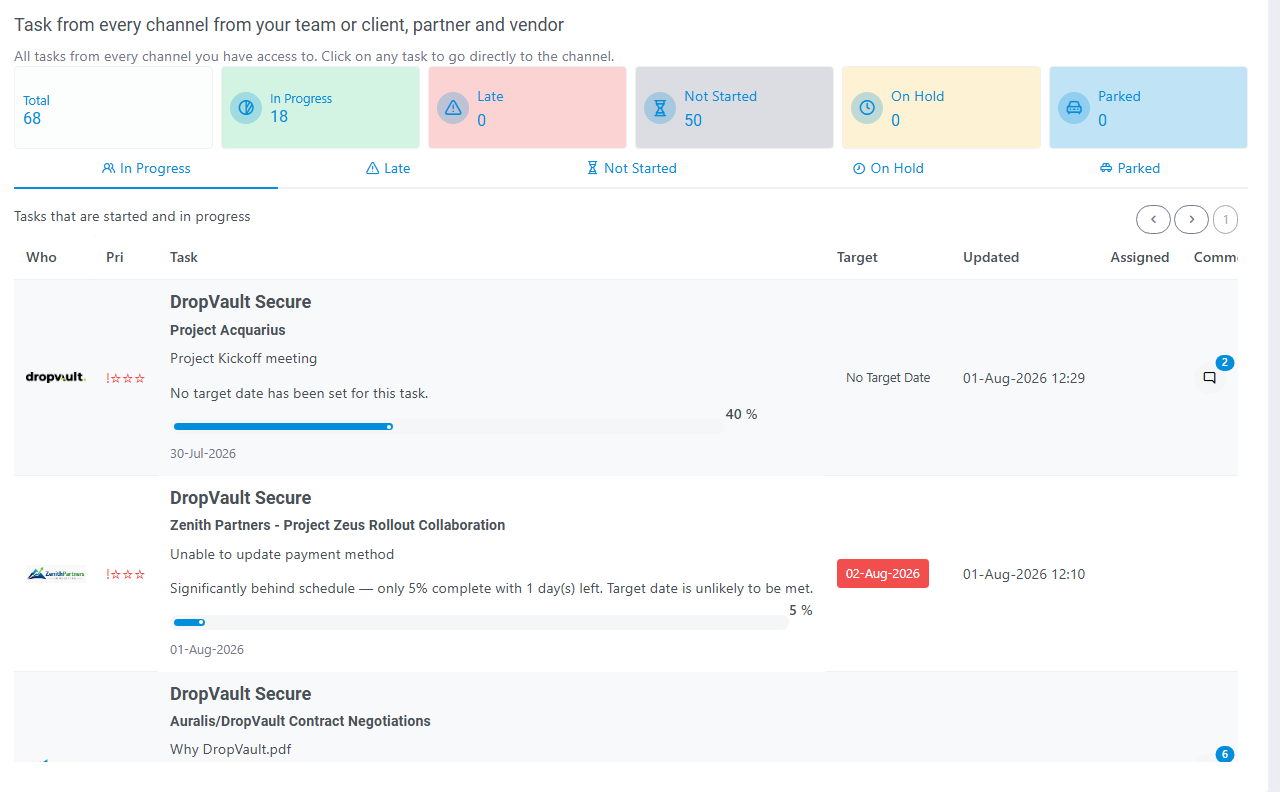The height and width of the screenshot is (792, 1280).
Task: Select page number 1 button
Action: click(x=1225, y=219)
